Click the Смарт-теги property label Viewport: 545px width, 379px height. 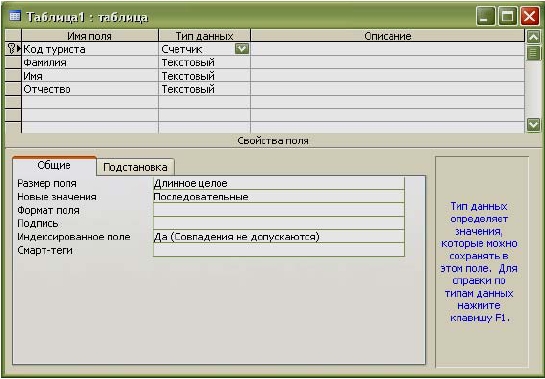point(45,250)
